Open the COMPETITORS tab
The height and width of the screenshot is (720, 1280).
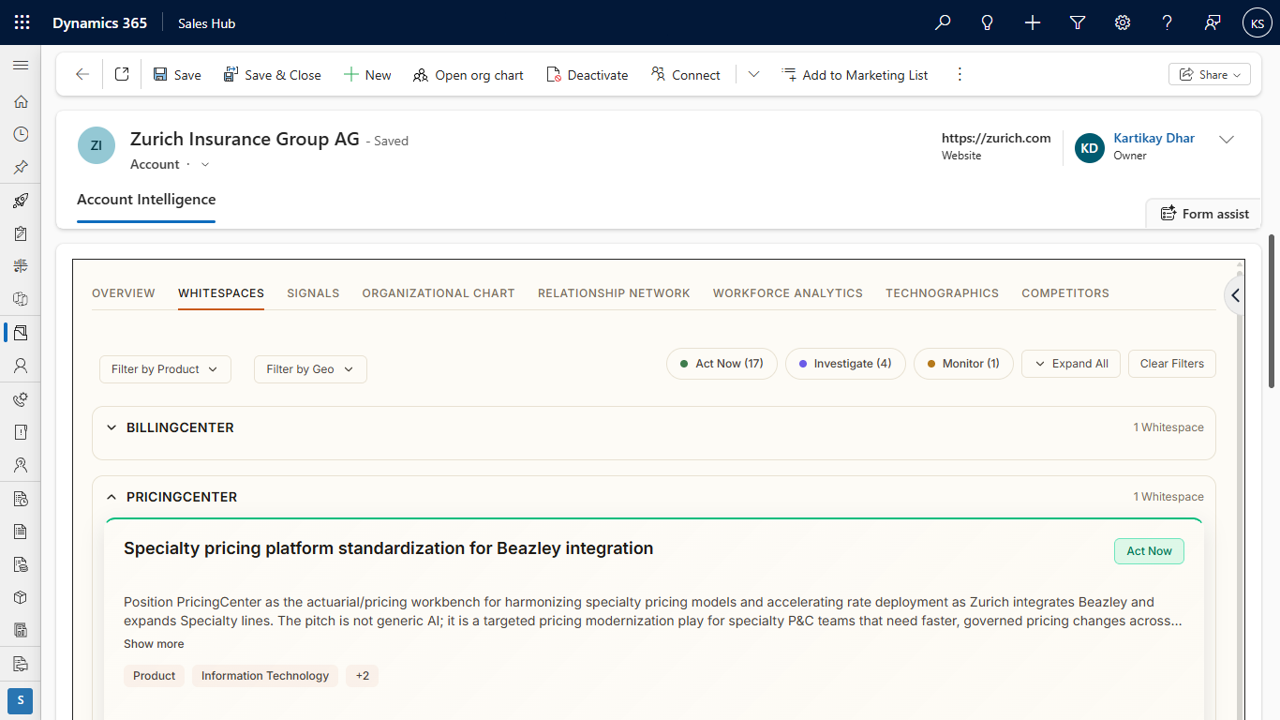1065,293
